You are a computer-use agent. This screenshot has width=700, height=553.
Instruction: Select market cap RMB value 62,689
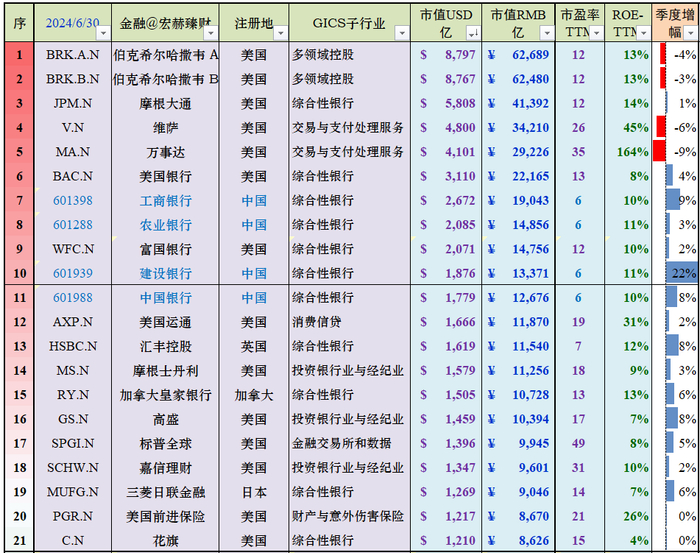pyautogui.click(x=519, y=55)
